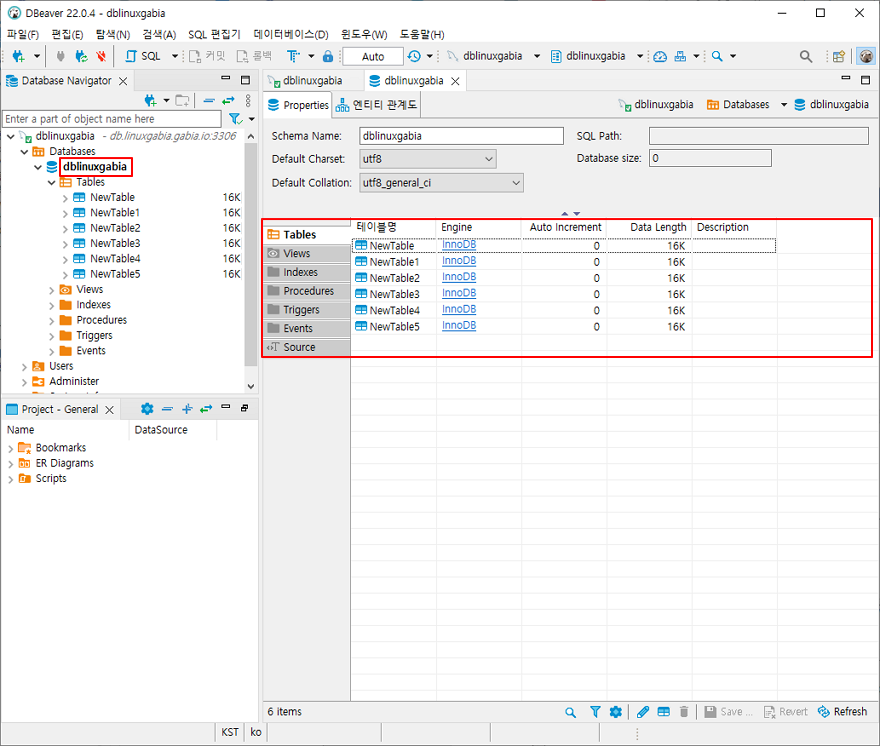The image size is (880, 746).
Task: Select the DBeaver perspective beaver icon
Action: [x=867, y=56]
